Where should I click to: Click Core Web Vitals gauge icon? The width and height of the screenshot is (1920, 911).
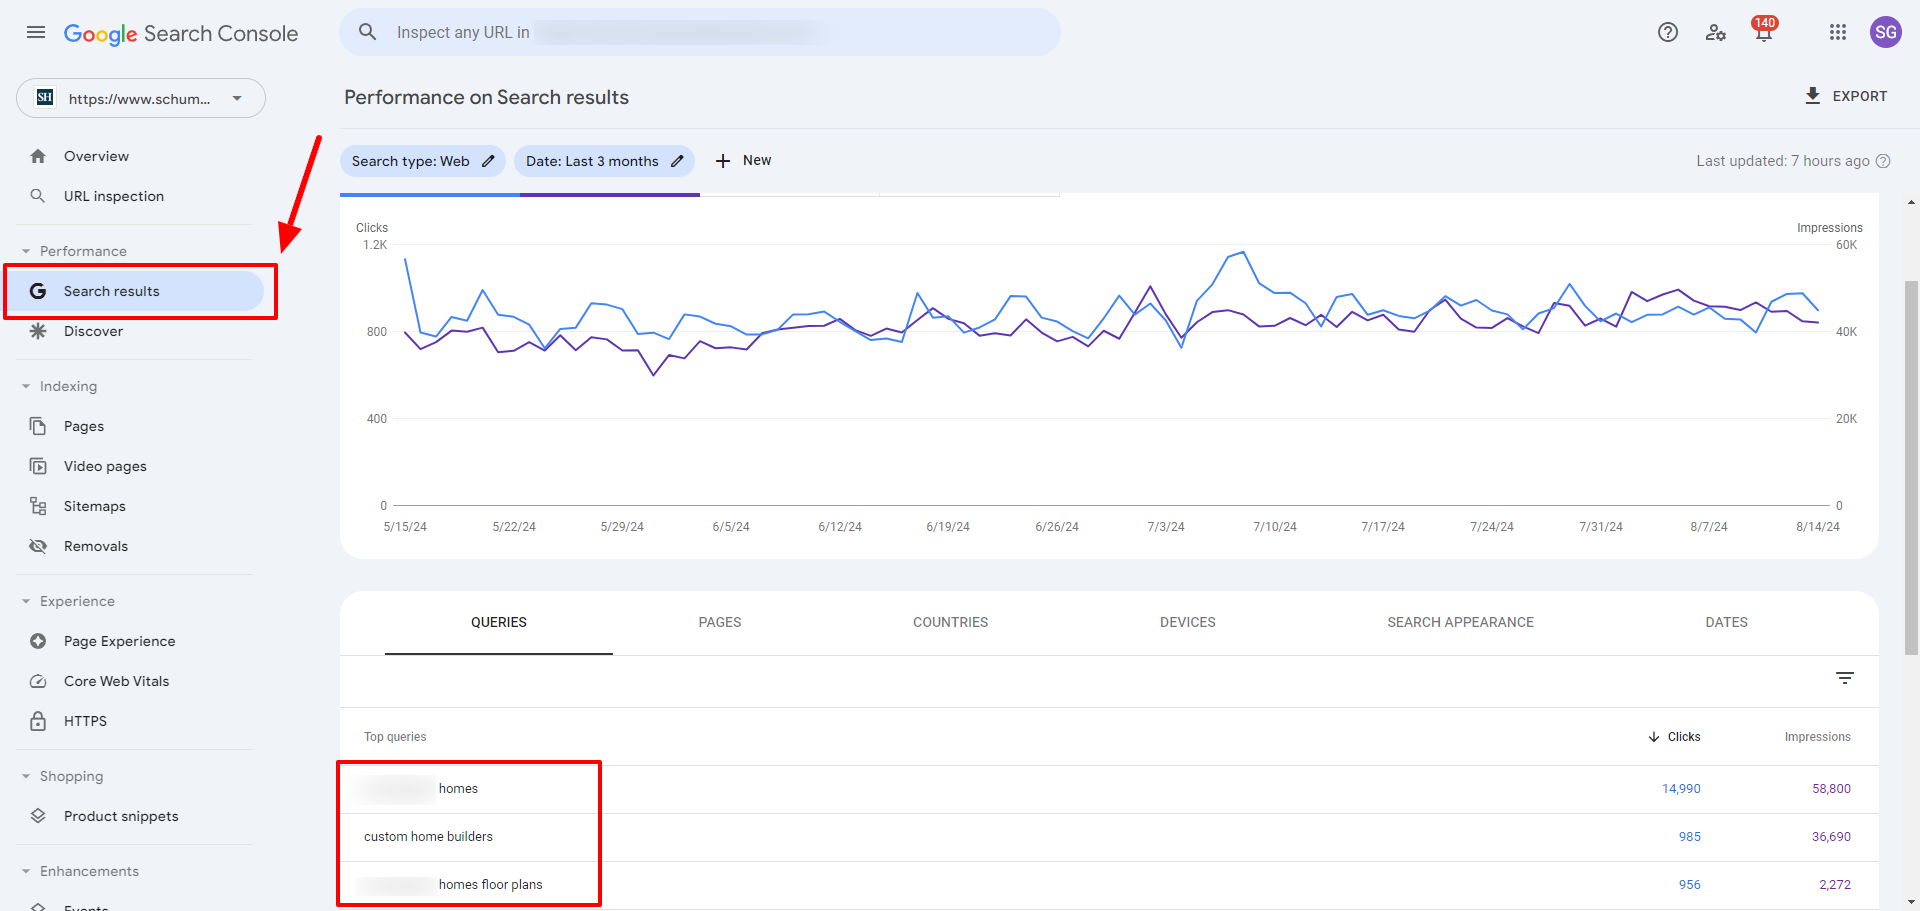[38, 681]
